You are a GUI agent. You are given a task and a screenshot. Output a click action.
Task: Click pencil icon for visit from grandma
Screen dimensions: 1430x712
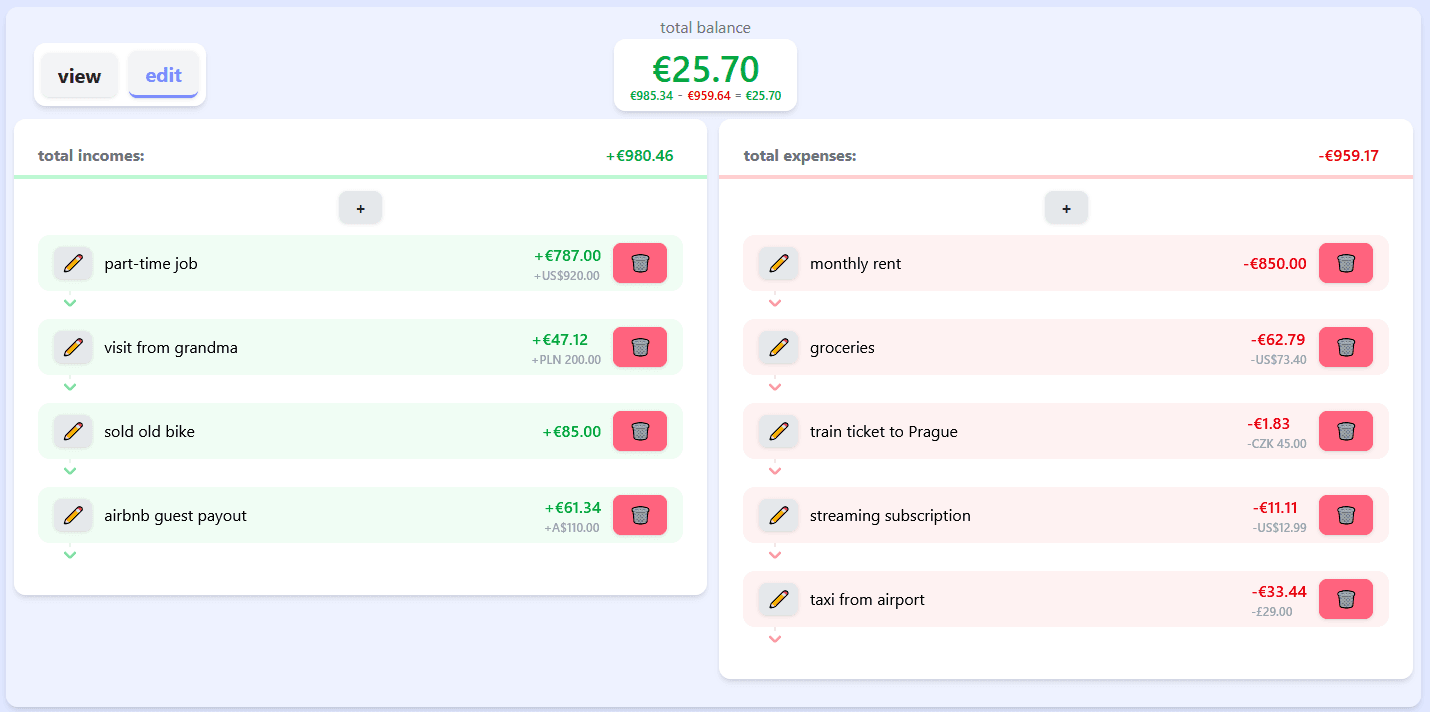point(73,348)
